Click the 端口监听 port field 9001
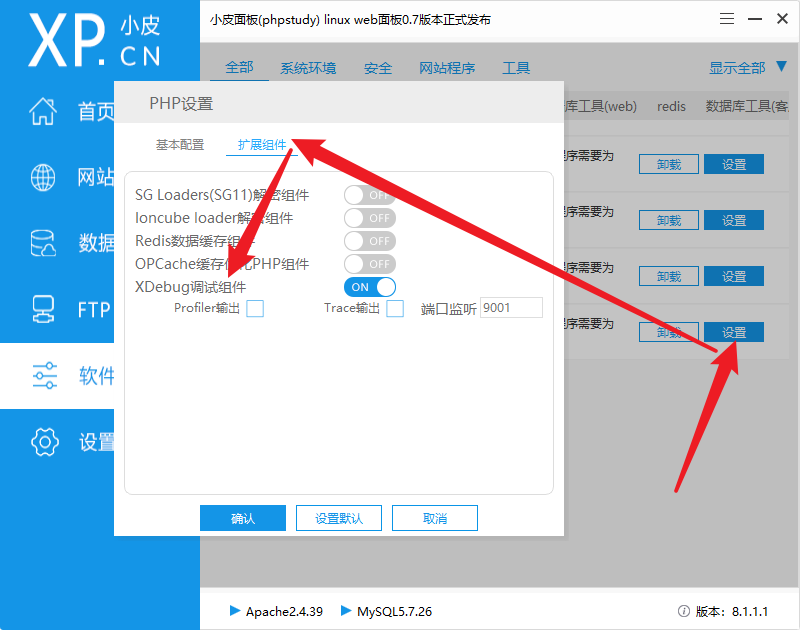The height and width of the screenshot is (630, 800). click(511, 308)
